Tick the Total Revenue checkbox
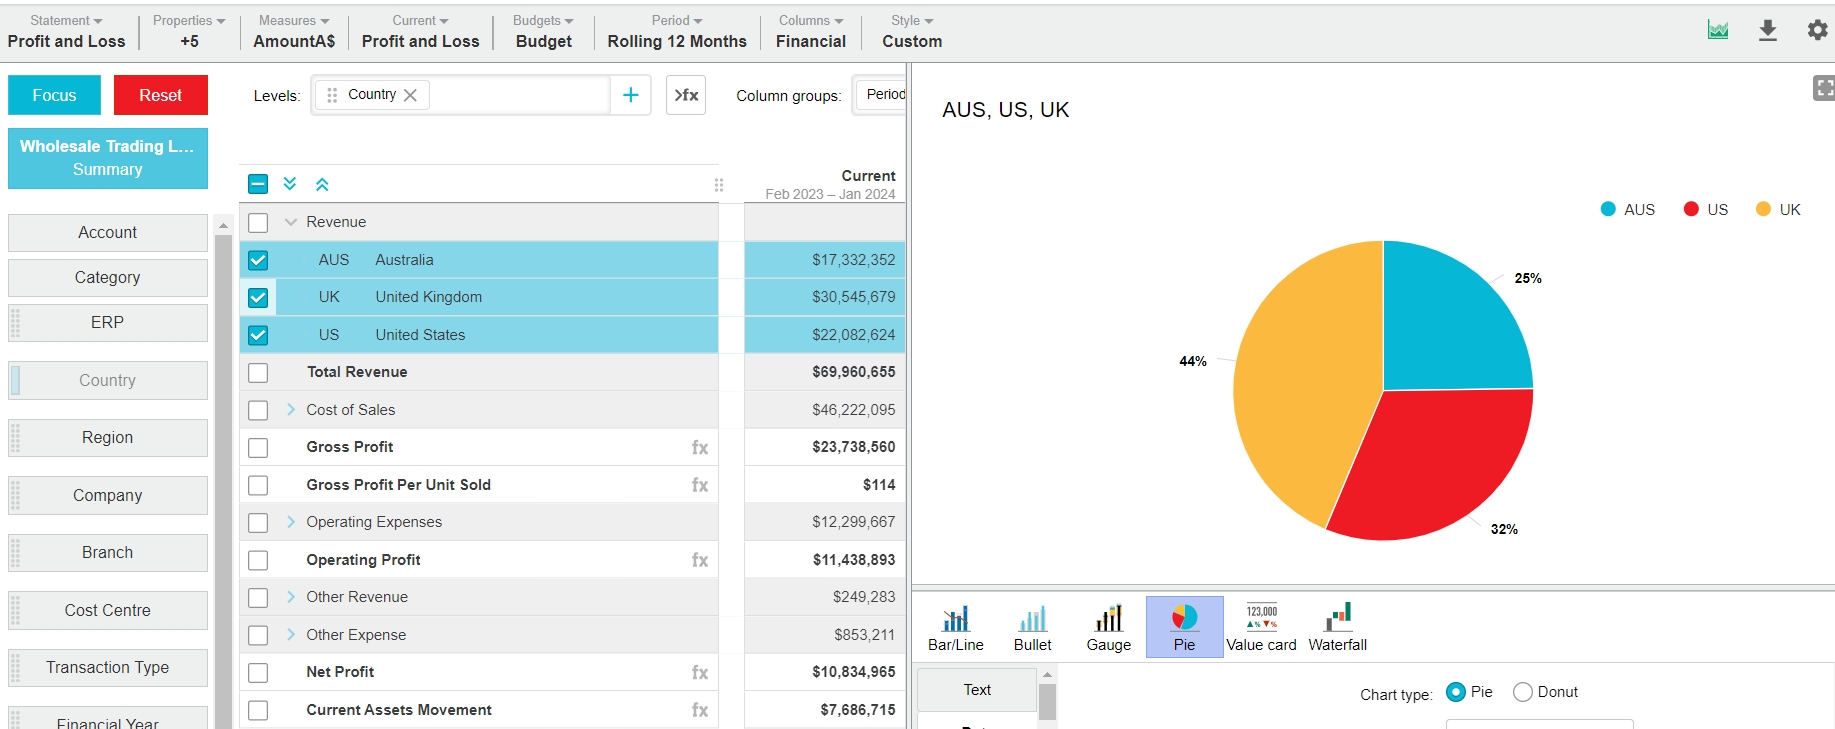The image size is (1835, 729). pos(258,373)
